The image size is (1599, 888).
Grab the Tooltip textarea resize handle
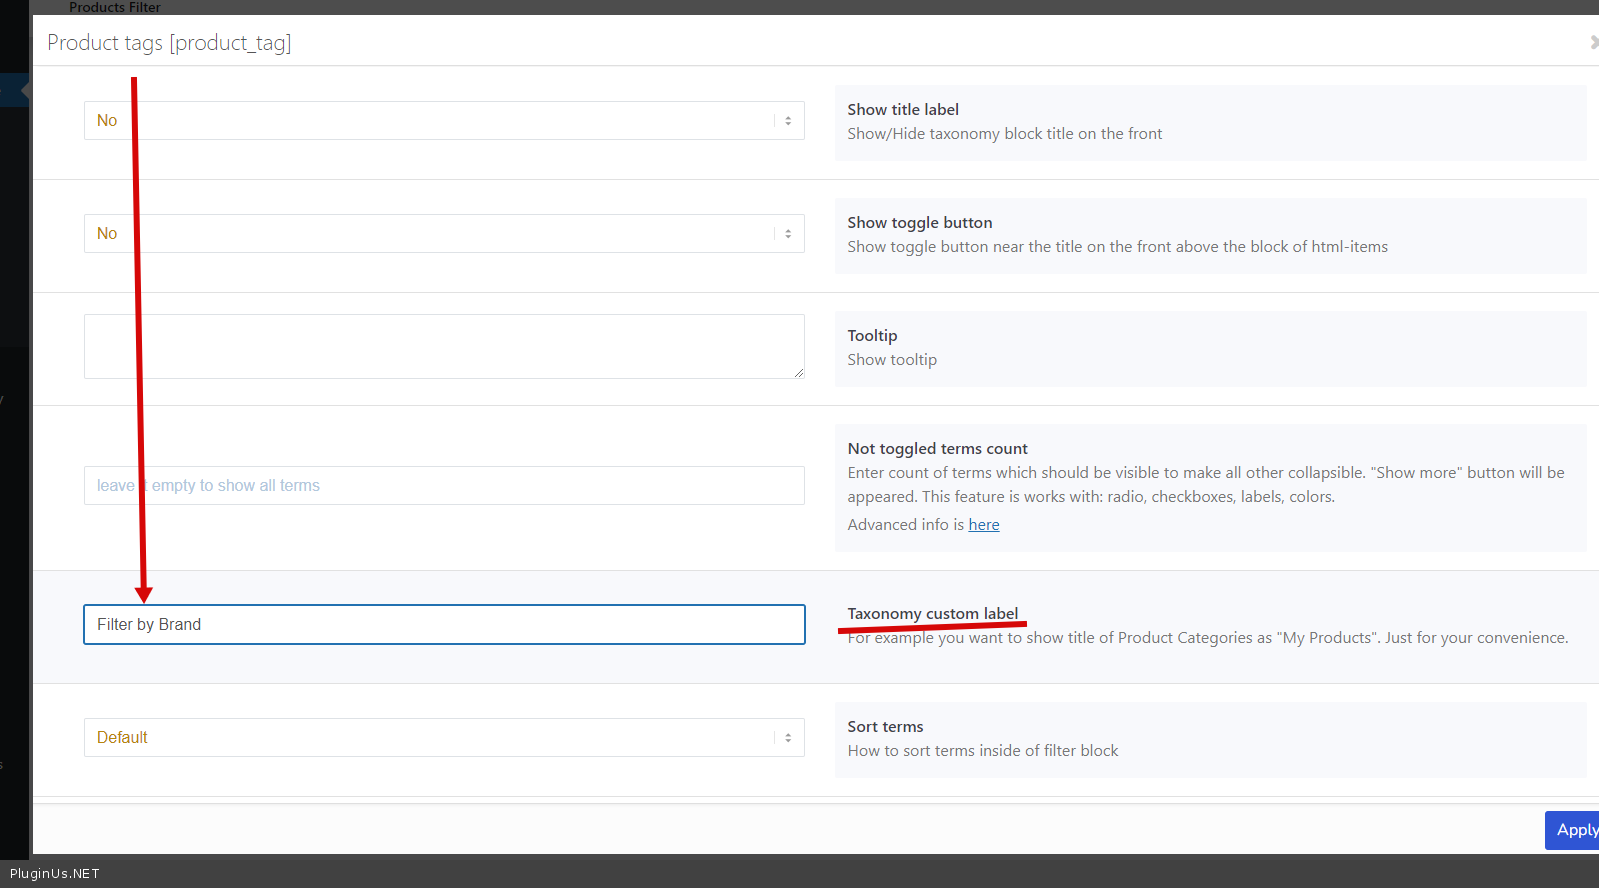[798, 372]
